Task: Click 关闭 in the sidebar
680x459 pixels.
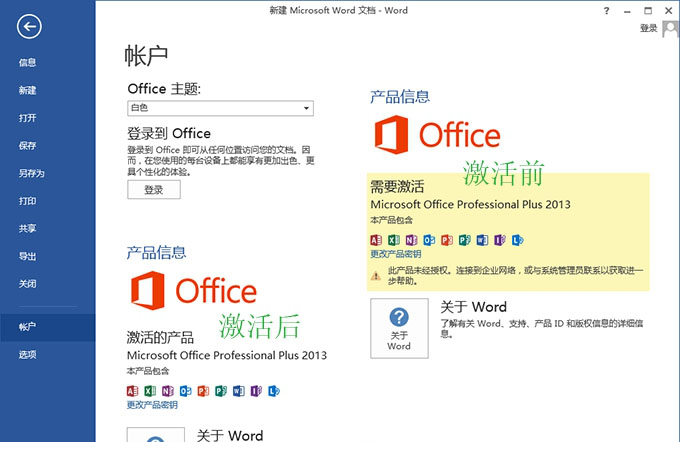Action: point(27,284)
